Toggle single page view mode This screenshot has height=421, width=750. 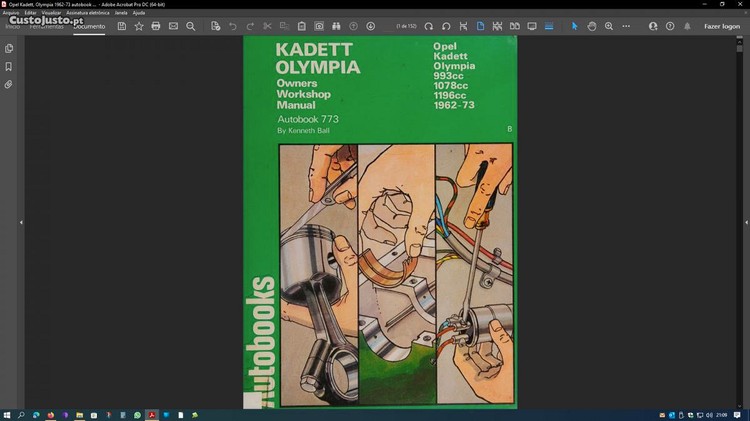[x=480, y=26]
